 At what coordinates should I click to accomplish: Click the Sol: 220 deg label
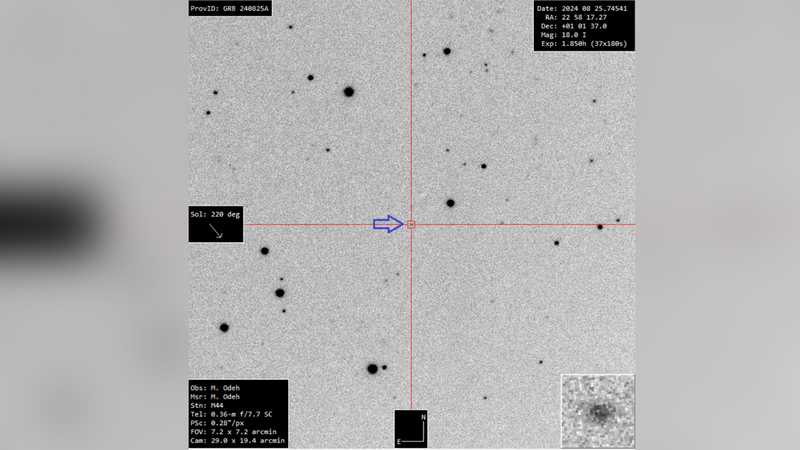[x=215, y=214]
